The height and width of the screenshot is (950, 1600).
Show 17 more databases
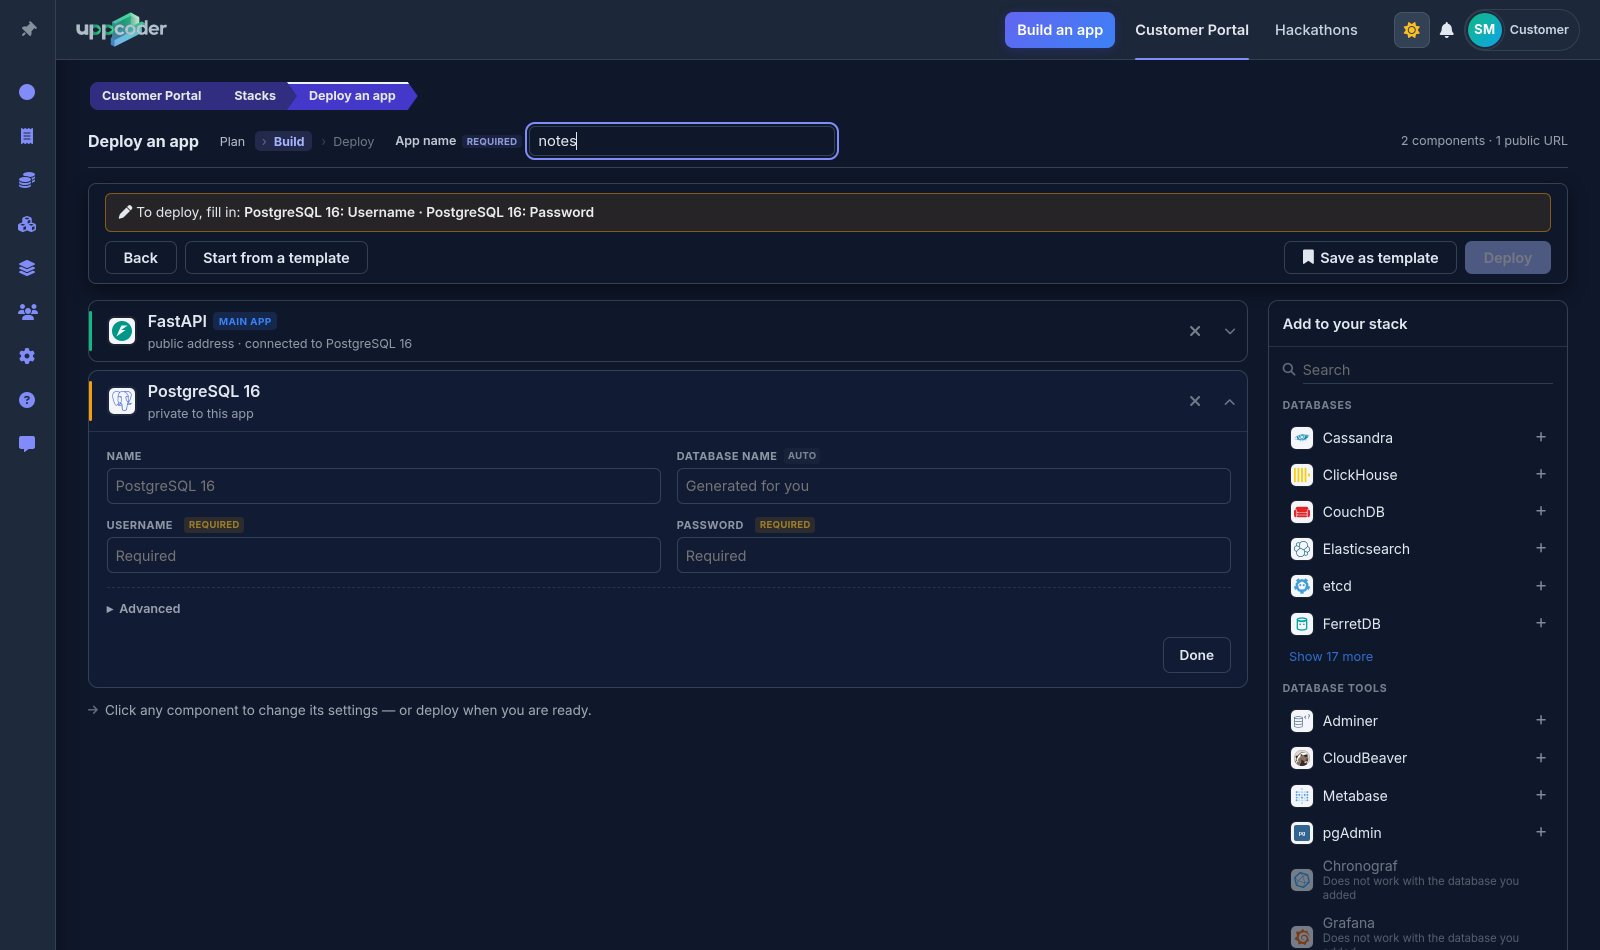(x=1330, y=657)
